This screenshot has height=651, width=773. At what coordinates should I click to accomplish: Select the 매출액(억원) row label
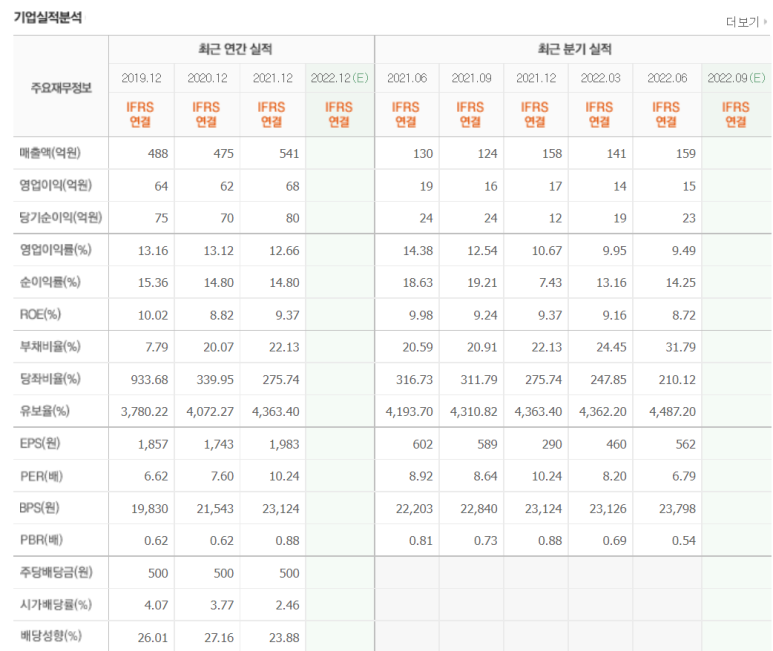(x=50, y=153)
